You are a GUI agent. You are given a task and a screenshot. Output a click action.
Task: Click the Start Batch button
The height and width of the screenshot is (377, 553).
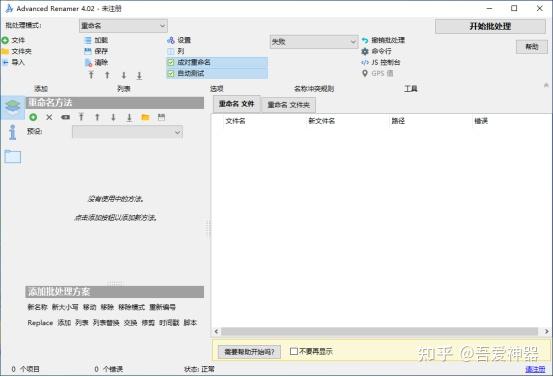click(490, 26)
